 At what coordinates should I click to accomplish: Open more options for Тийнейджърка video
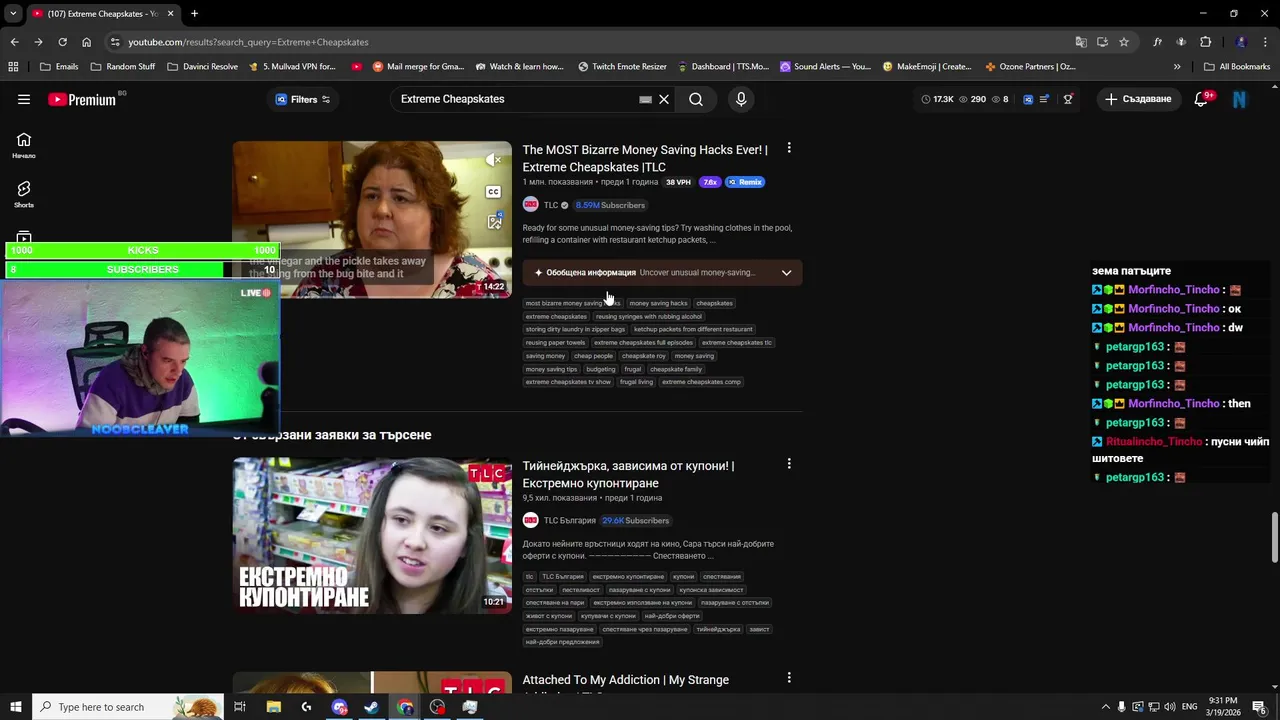pos(789,464)
